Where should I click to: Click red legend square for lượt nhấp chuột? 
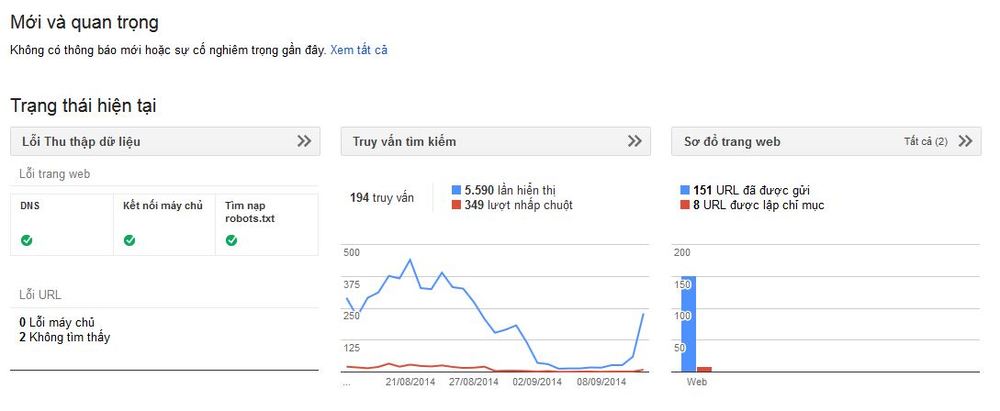point(456,205)
